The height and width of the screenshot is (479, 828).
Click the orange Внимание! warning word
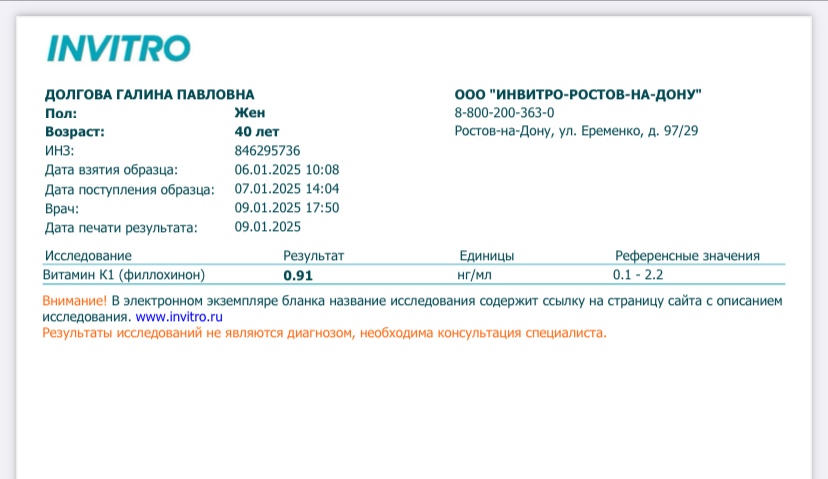click(74, 301)
